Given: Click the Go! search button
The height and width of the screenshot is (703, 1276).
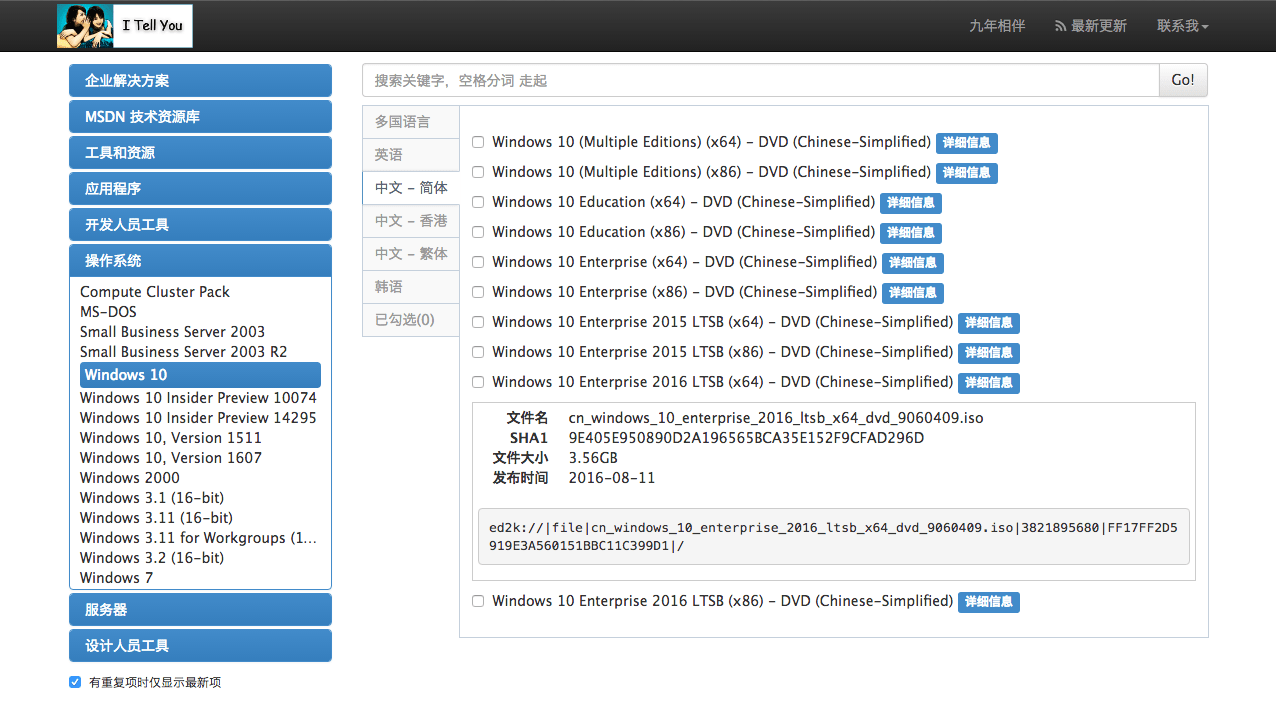Looking at the screenshot, I should [1183, 80].
